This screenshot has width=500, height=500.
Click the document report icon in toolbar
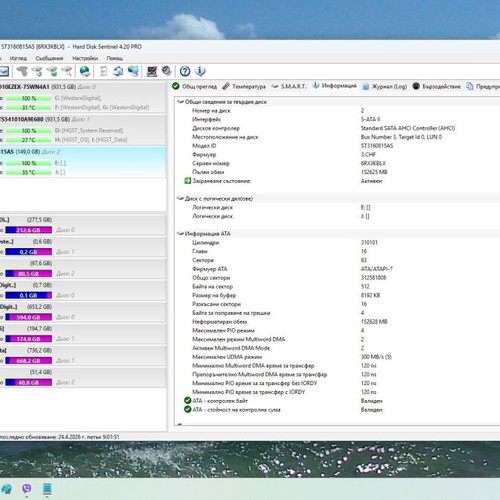click(104, 71)
